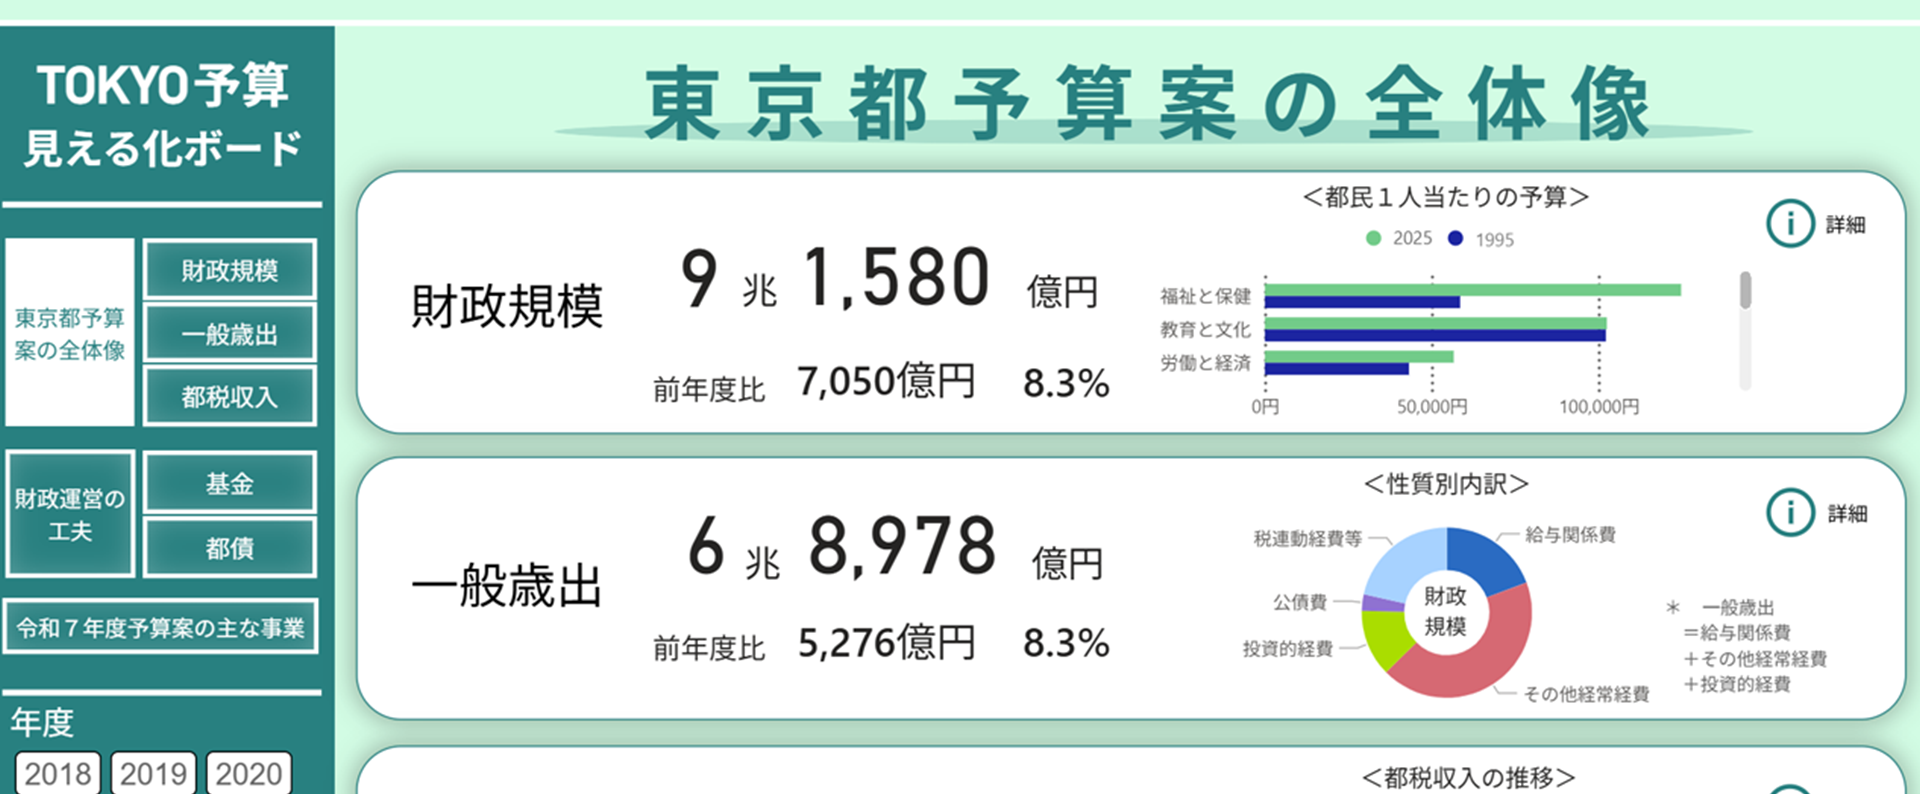Open 令和７年度予算案の主な事業 page
Image resolution: width=1920 pixels, height=794 pixels.
click(161, 627)
